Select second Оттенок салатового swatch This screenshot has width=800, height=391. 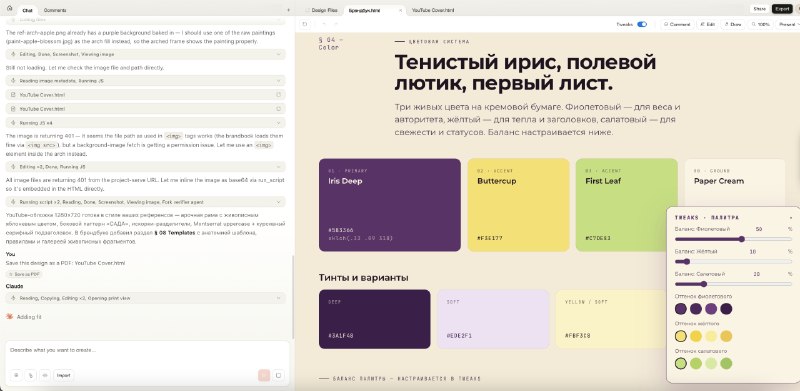click(696, 363)
